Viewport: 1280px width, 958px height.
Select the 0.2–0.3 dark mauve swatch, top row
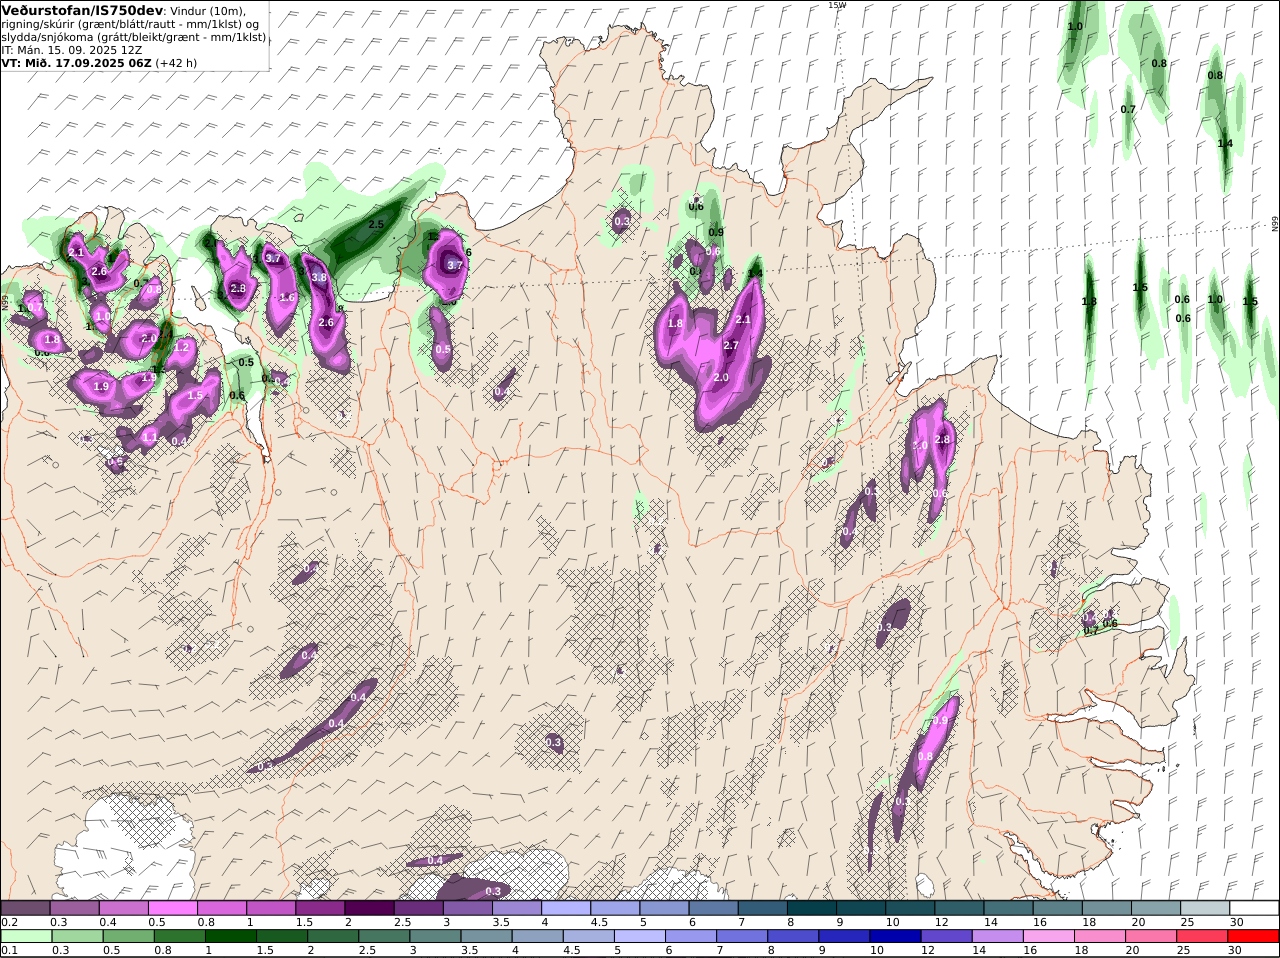pyautogui.click(x=25, y=908)
